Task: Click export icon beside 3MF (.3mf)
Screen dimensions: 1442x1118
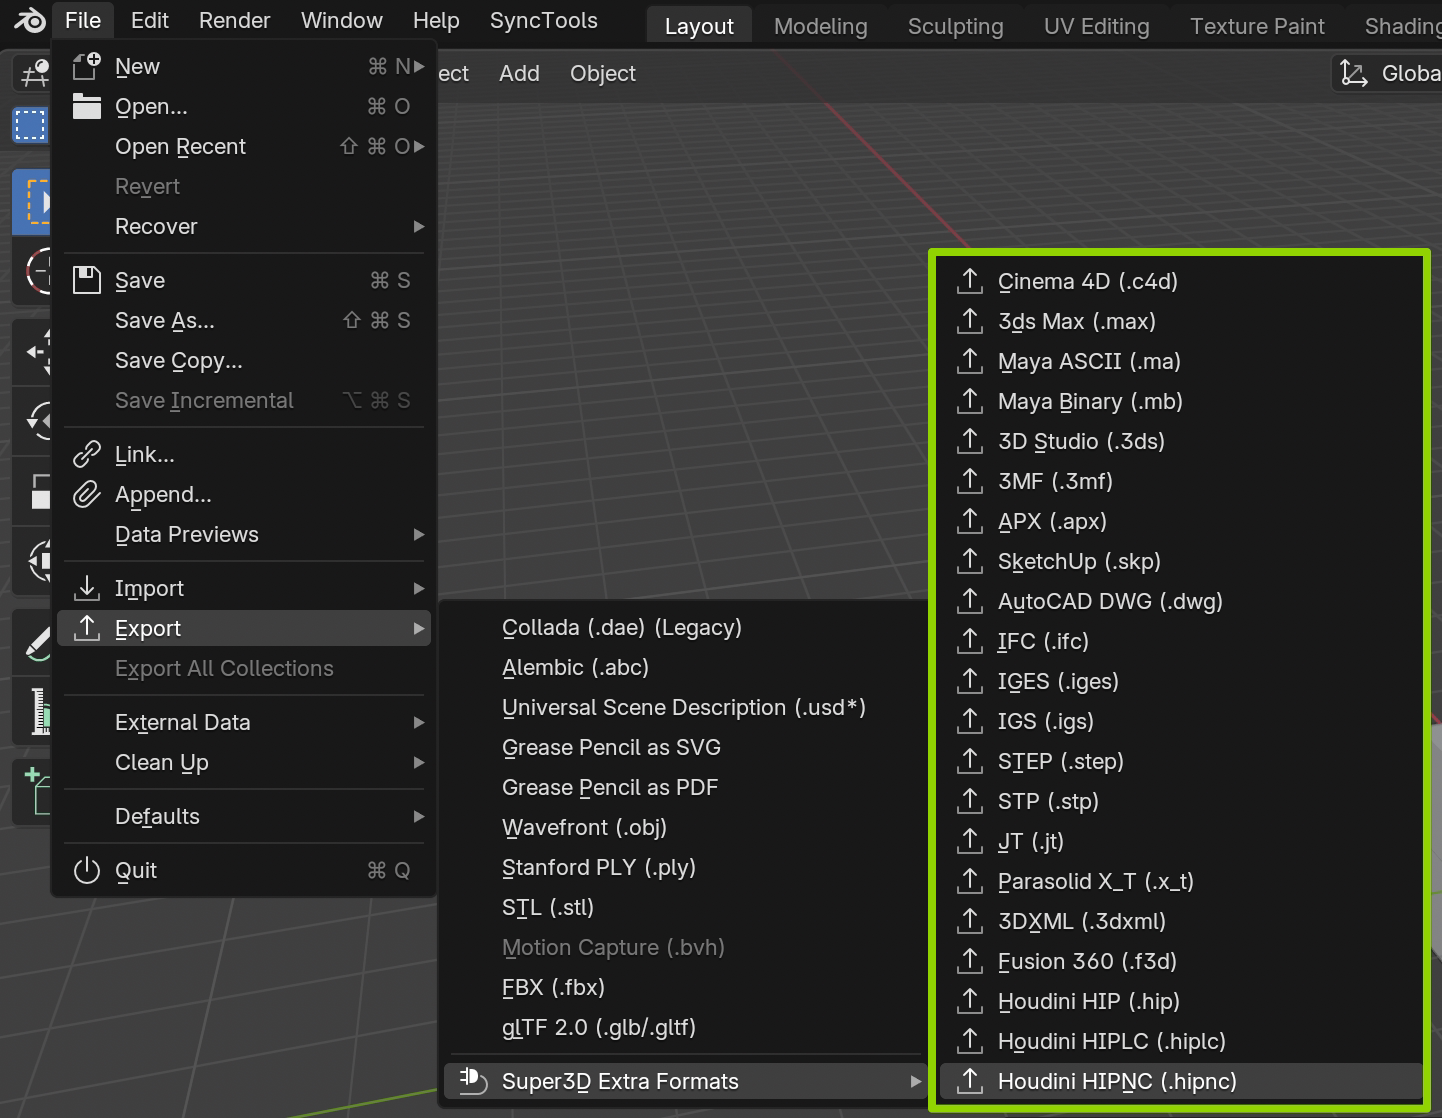Action: click(x=970, y=481)
